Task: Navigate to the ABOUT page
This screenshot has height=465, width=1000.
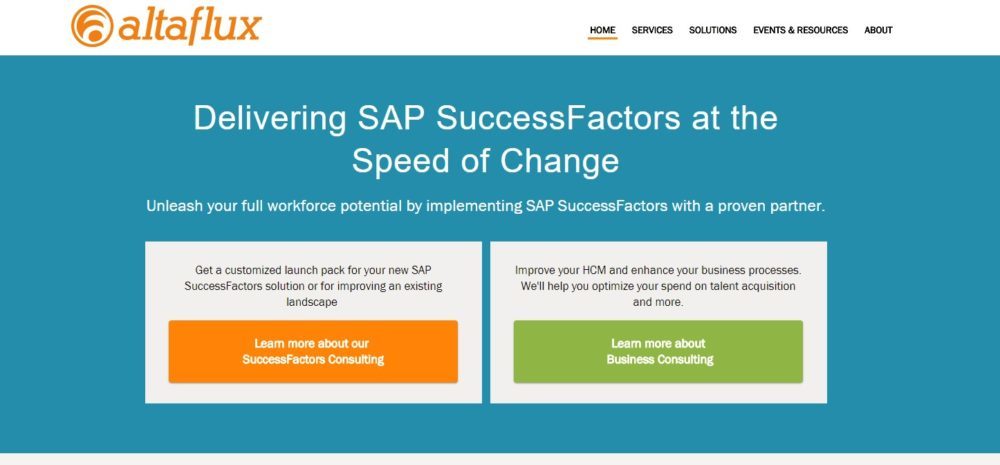Action: pyautogui.click(x=878, y=30)
